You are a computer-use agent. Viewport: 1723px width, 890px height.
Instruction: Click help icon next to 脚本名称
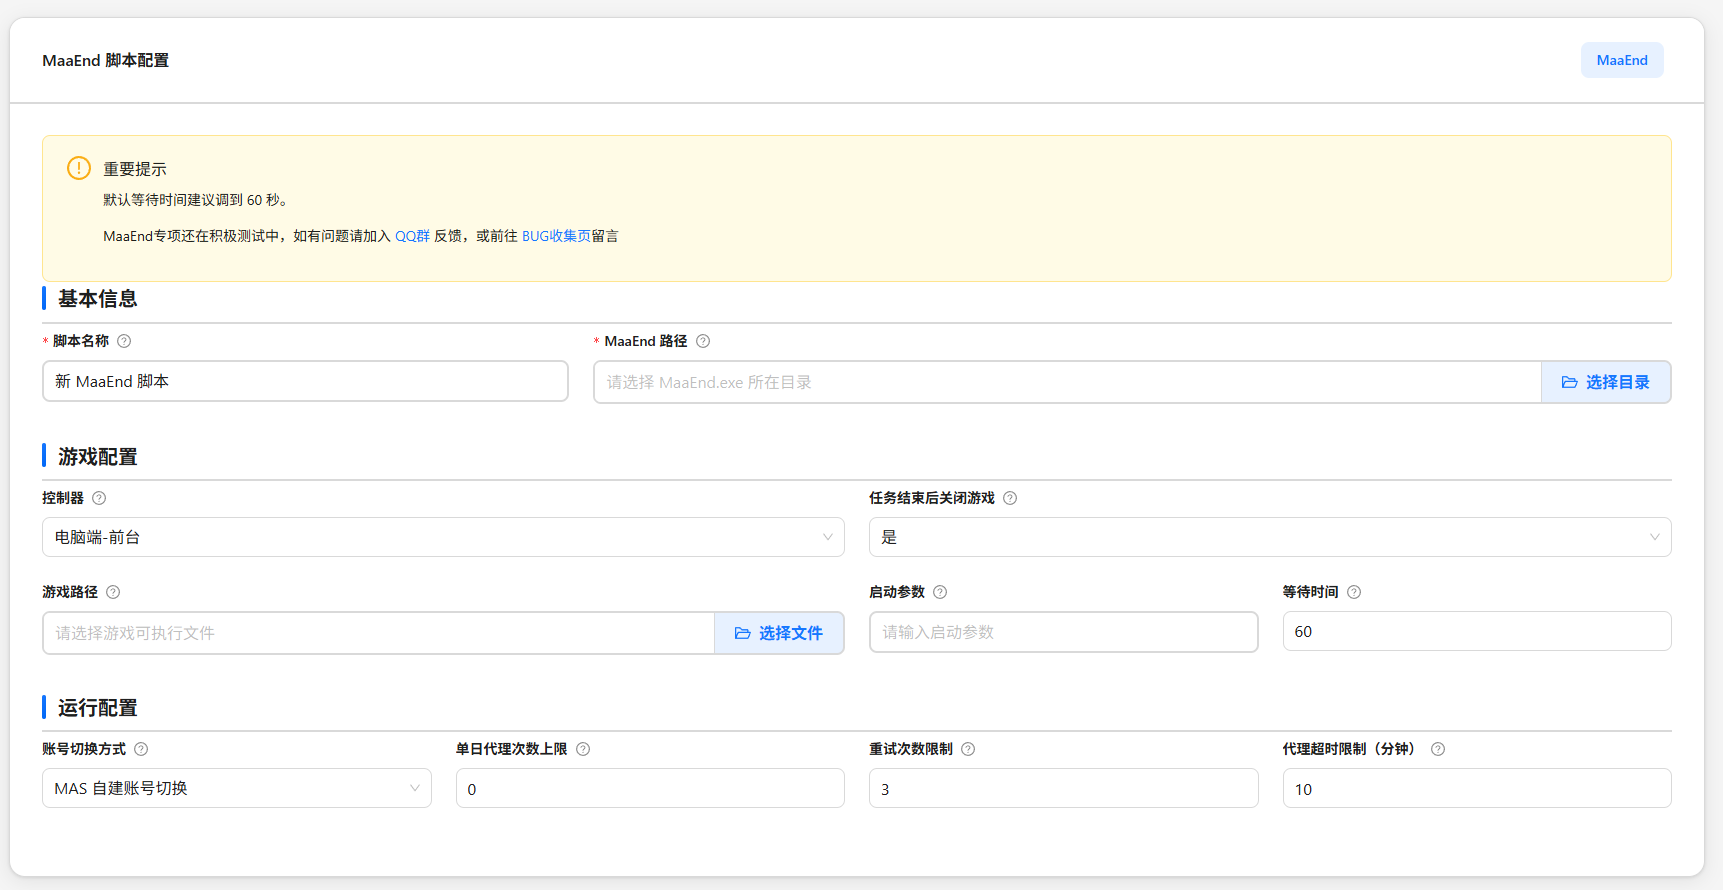(x=124, y=341)
